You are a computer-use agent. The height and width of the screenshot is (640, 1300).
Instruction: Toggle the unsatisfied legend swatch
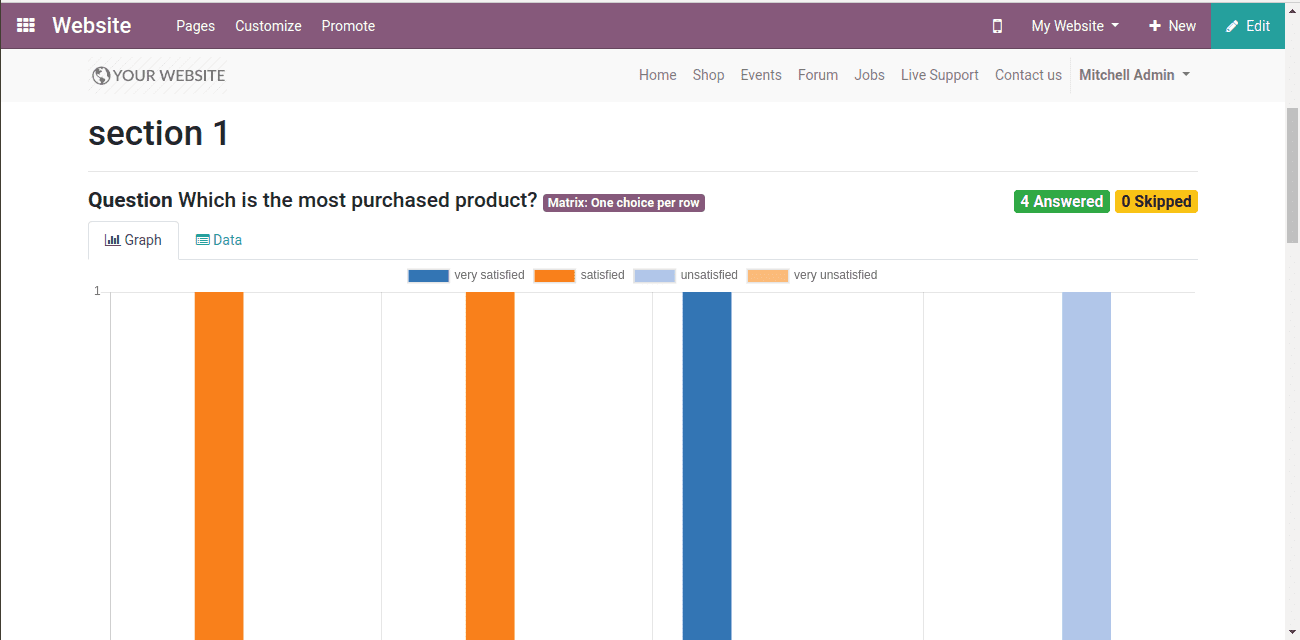tap(654, 276)
